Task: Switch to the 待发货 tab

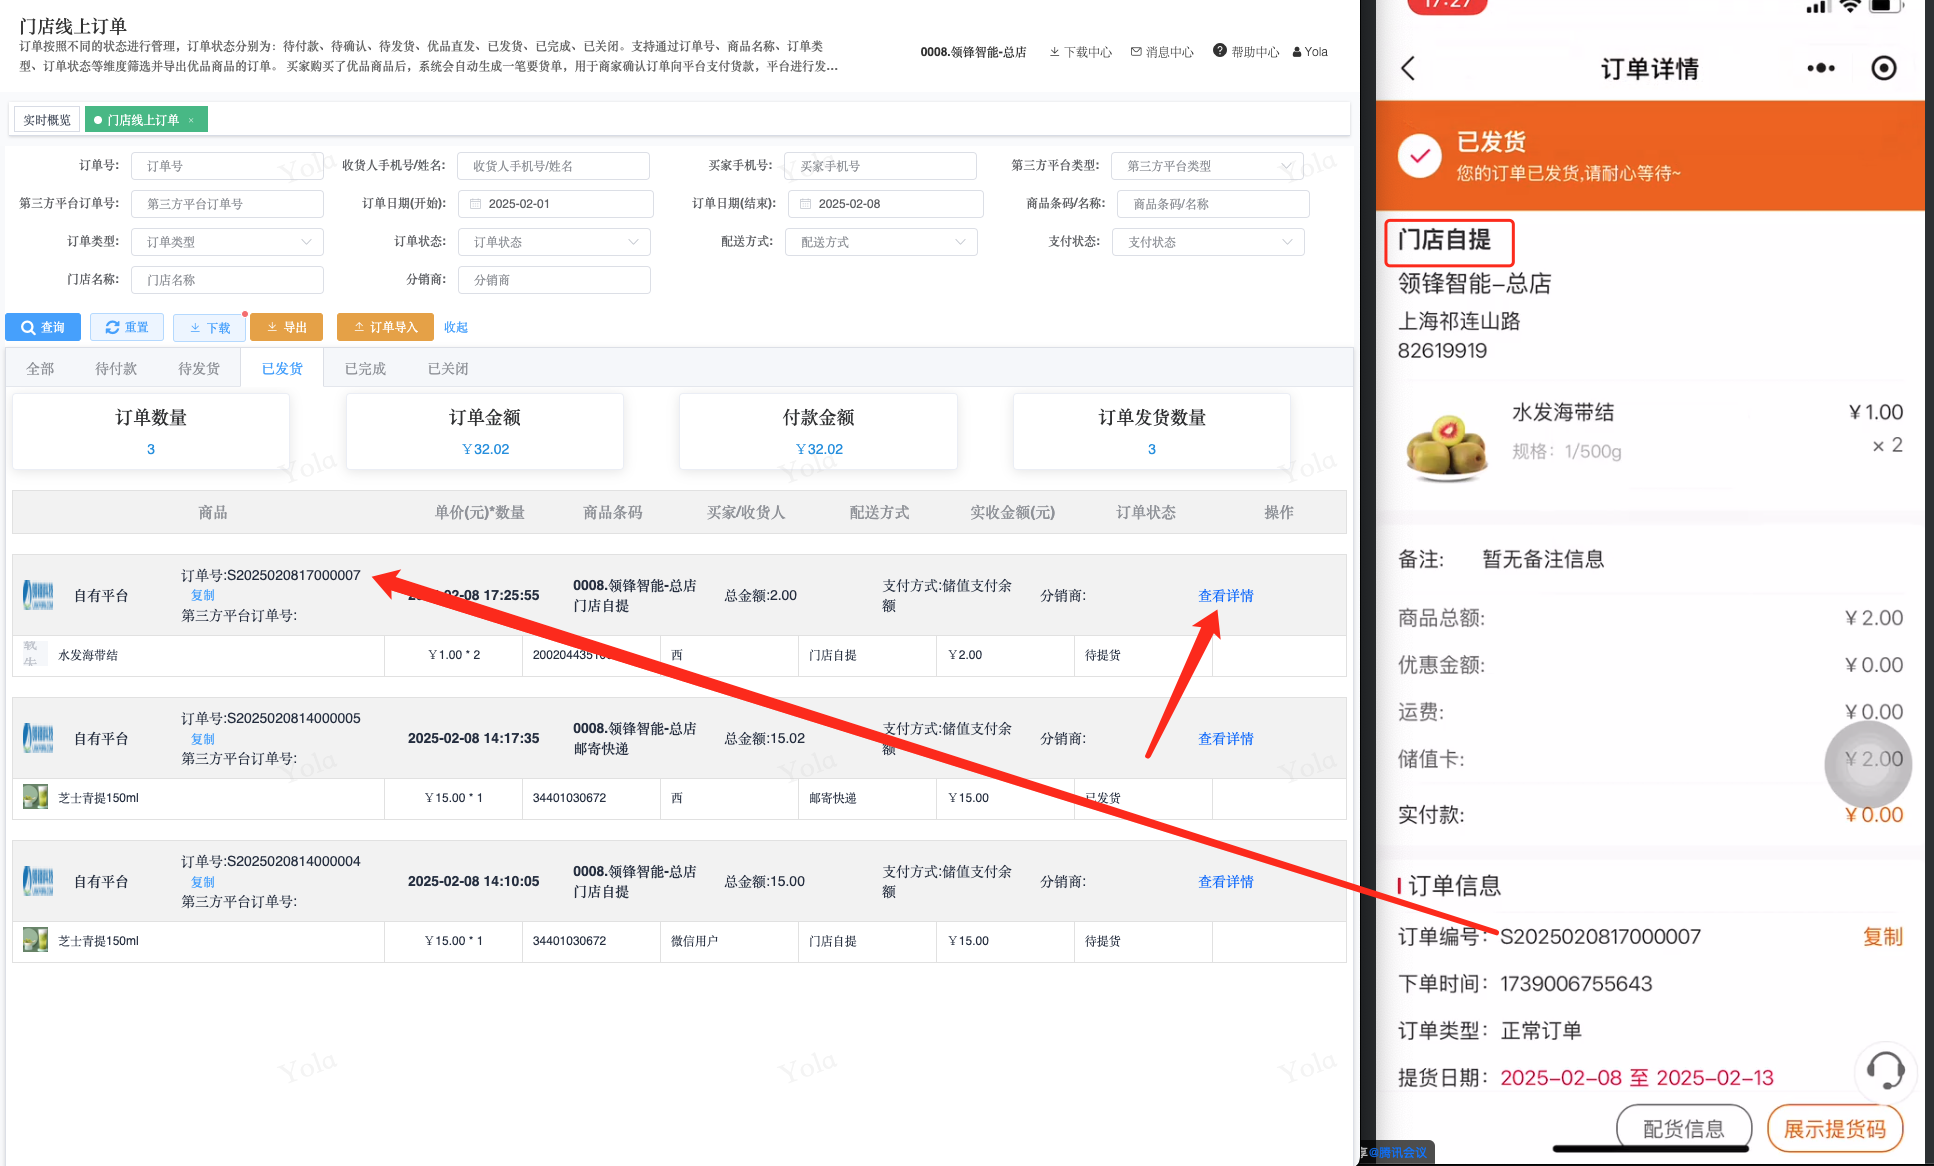Action: coord(199,369)
